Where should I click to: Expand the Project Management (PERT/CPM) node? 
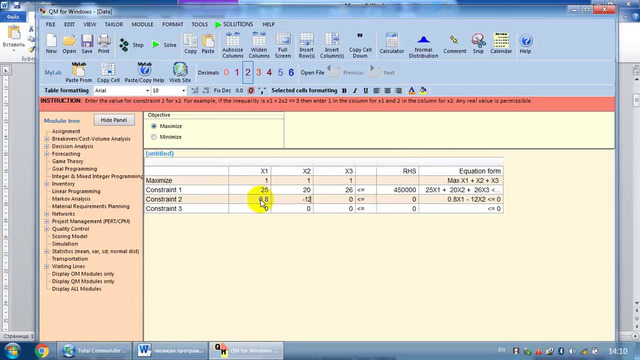[x=47, y=222]
